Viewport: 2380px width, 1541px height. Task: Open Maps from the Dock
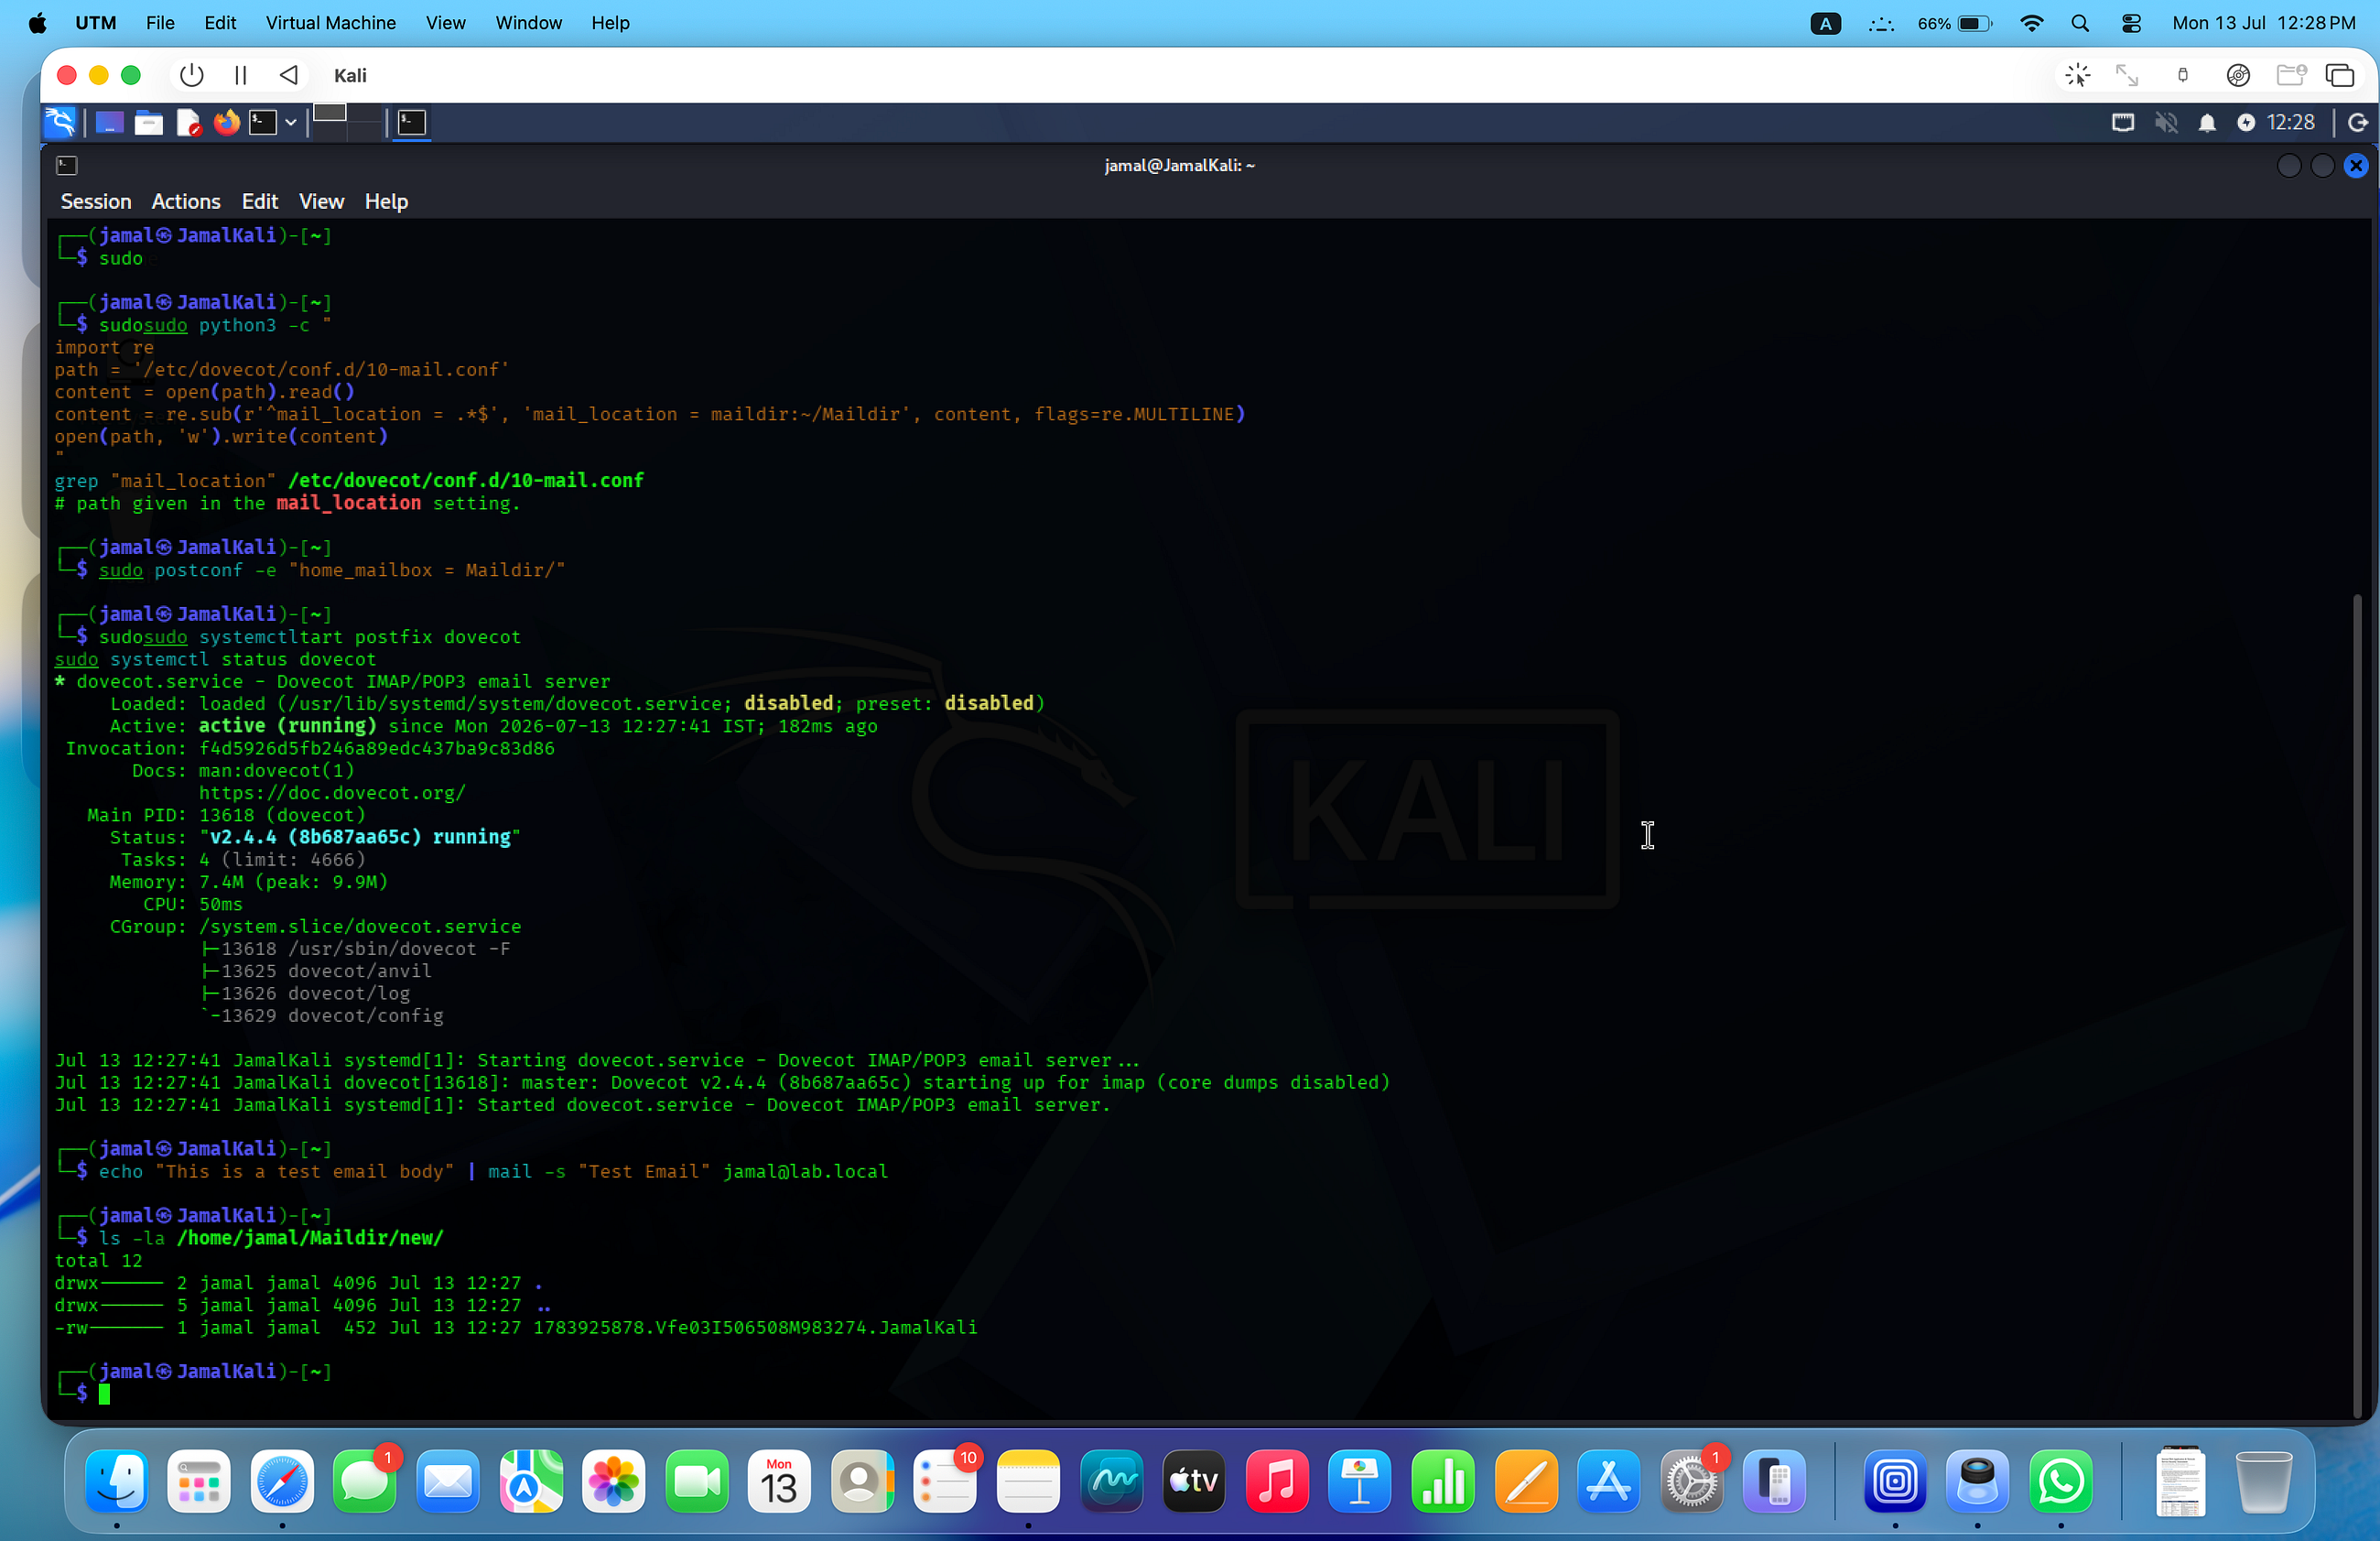(x=531, y=1482)
